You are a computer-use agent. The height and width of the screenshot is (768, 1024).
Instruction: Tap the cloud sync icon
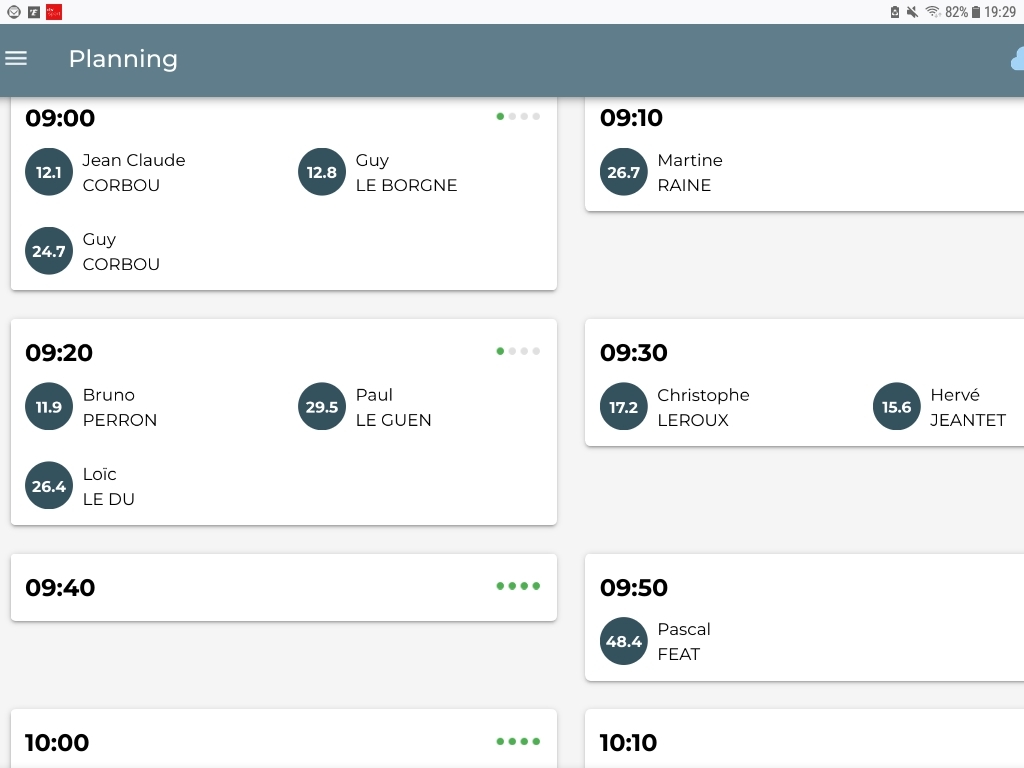[1017, 60]
